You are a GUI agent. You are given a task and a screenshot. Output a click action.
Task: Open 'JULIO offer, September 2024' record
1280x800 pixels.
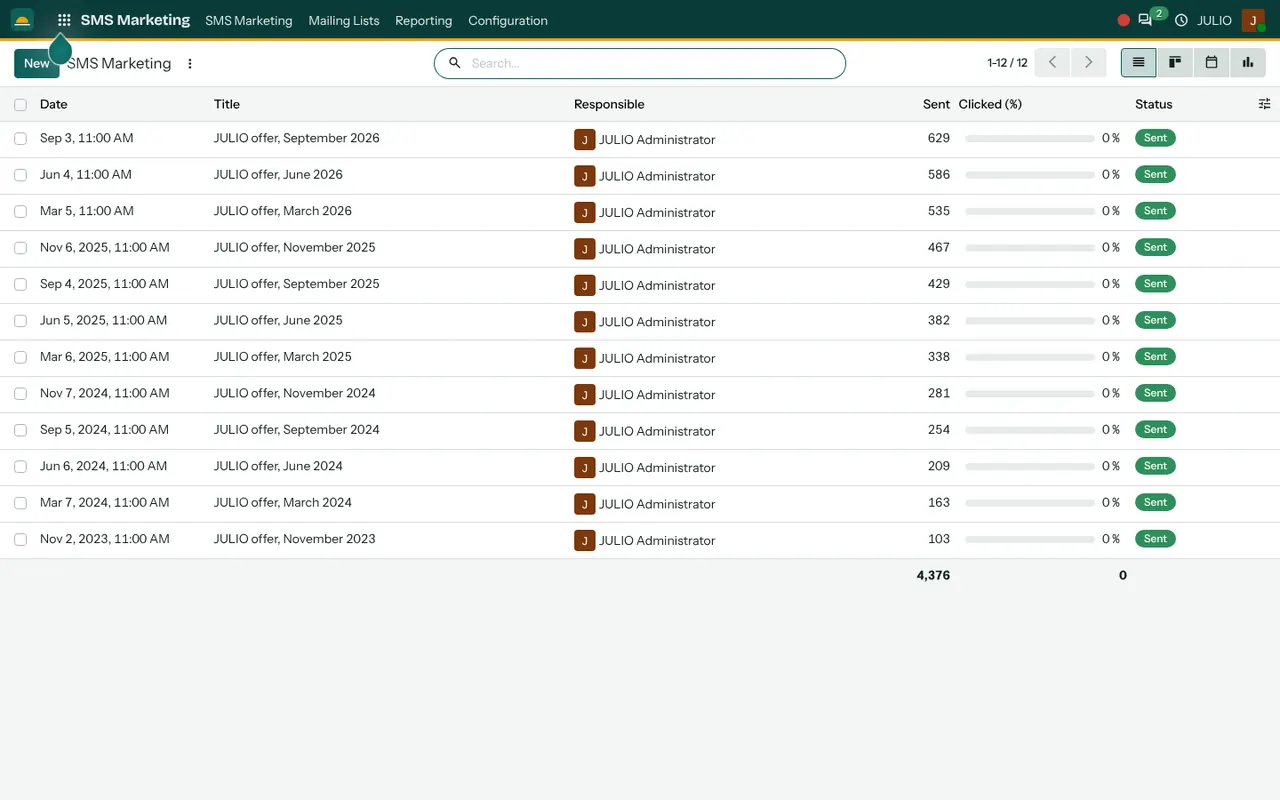(297, 430)
